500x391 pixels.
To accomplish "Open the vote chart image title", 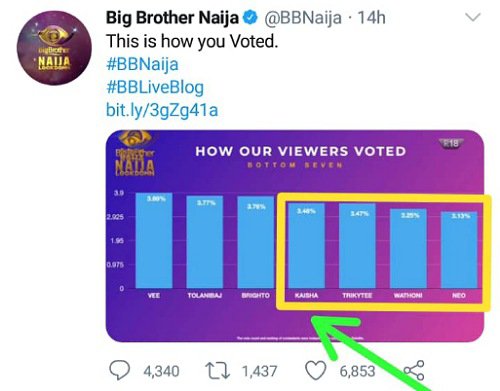I will [x=301, y=151].
